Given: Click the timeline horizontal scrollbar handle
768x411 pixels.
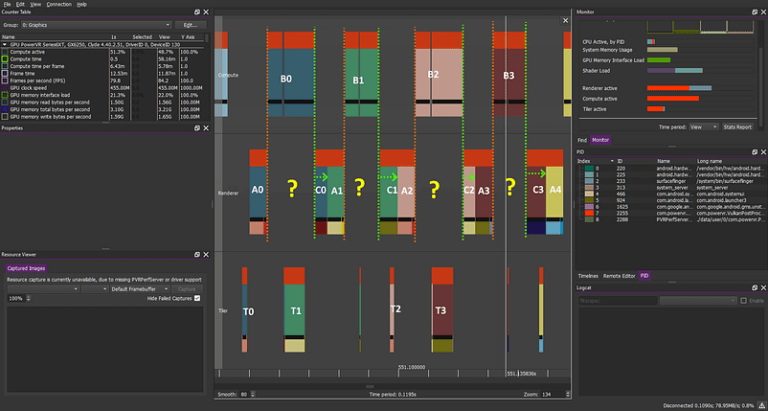Looking at the screenshot, I should coord(370,387).
